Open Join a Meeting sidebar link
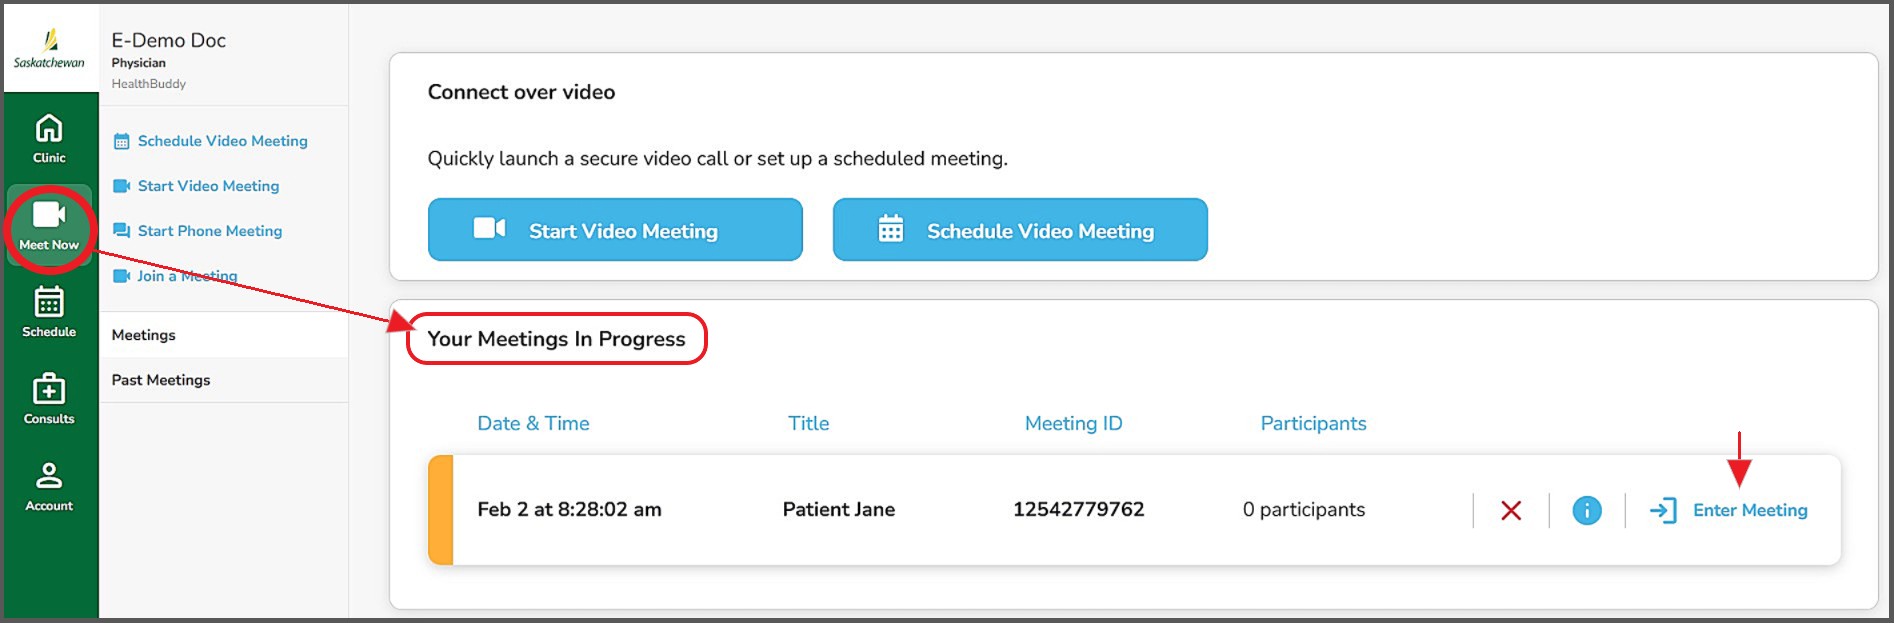The height and width of the screenshot is (623, 1894). pos(187,276)
